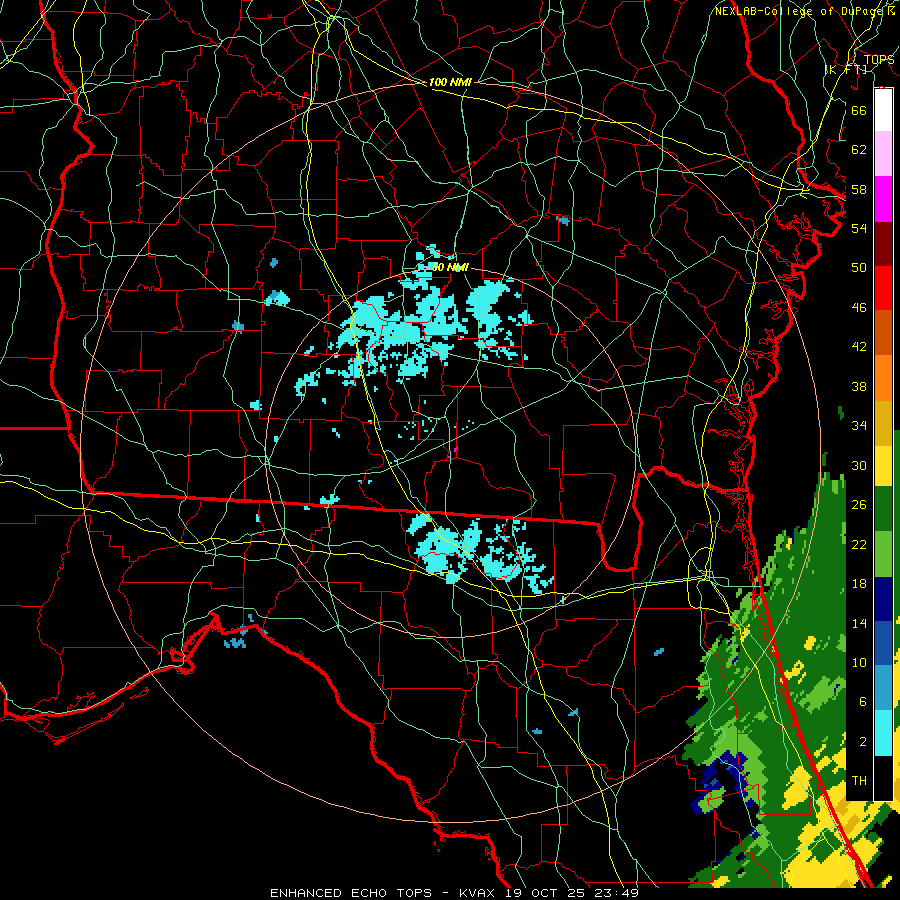Click the 'NEXLAB-College of DuPage' credit text
Image resolution: width=900 pixels, height=900 pixels.
click(798, 11)
